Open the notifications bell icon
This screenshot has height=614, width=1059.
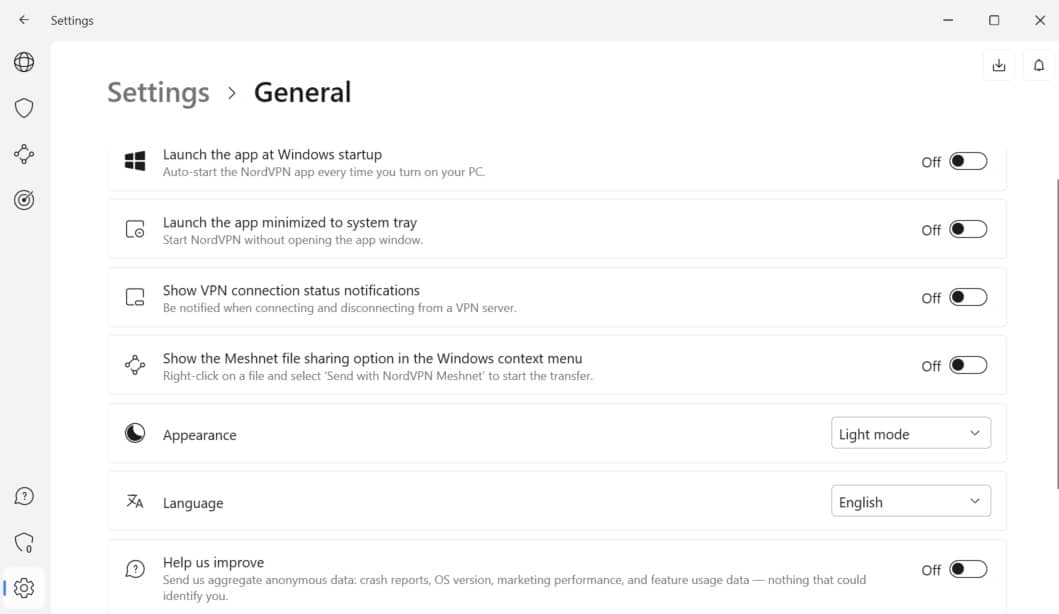pyautogui.click(x=1039, y=66)
